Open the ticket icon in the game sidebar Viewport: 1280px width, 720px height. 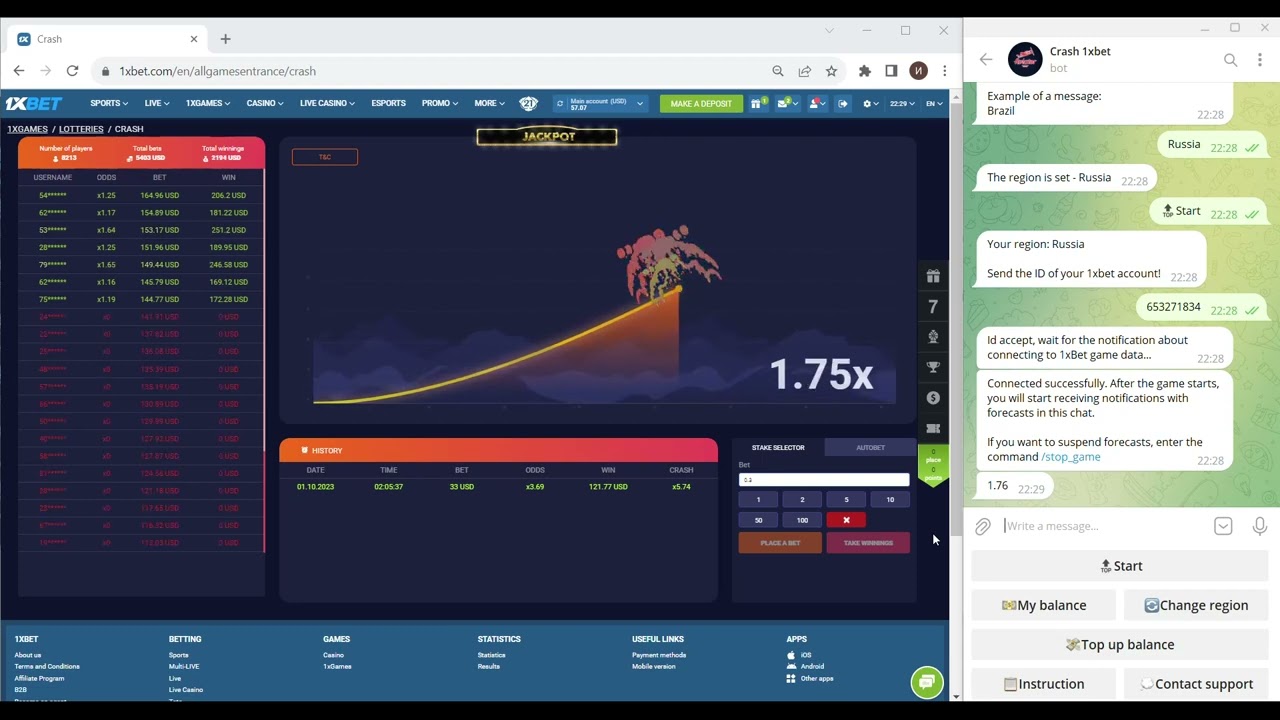coord(933,428)
